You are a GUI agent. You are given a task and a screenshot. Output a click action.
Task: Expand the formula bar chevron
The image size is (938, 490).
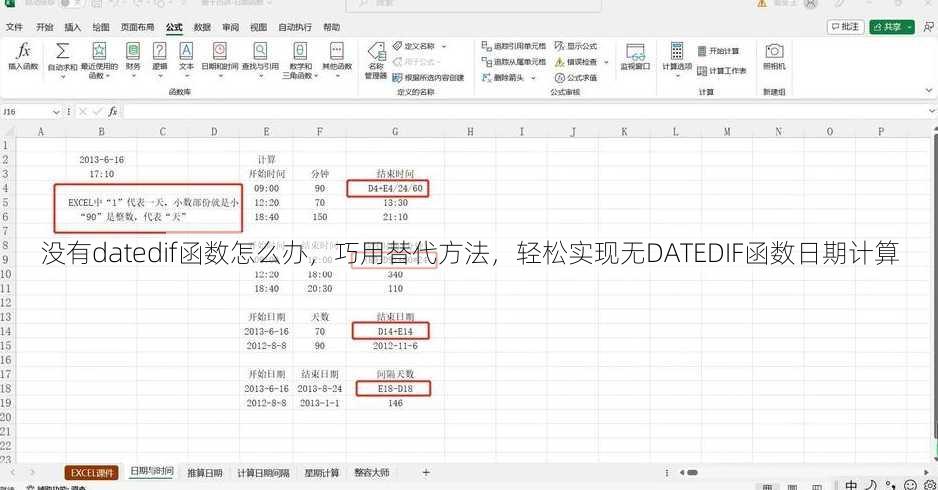931,111
